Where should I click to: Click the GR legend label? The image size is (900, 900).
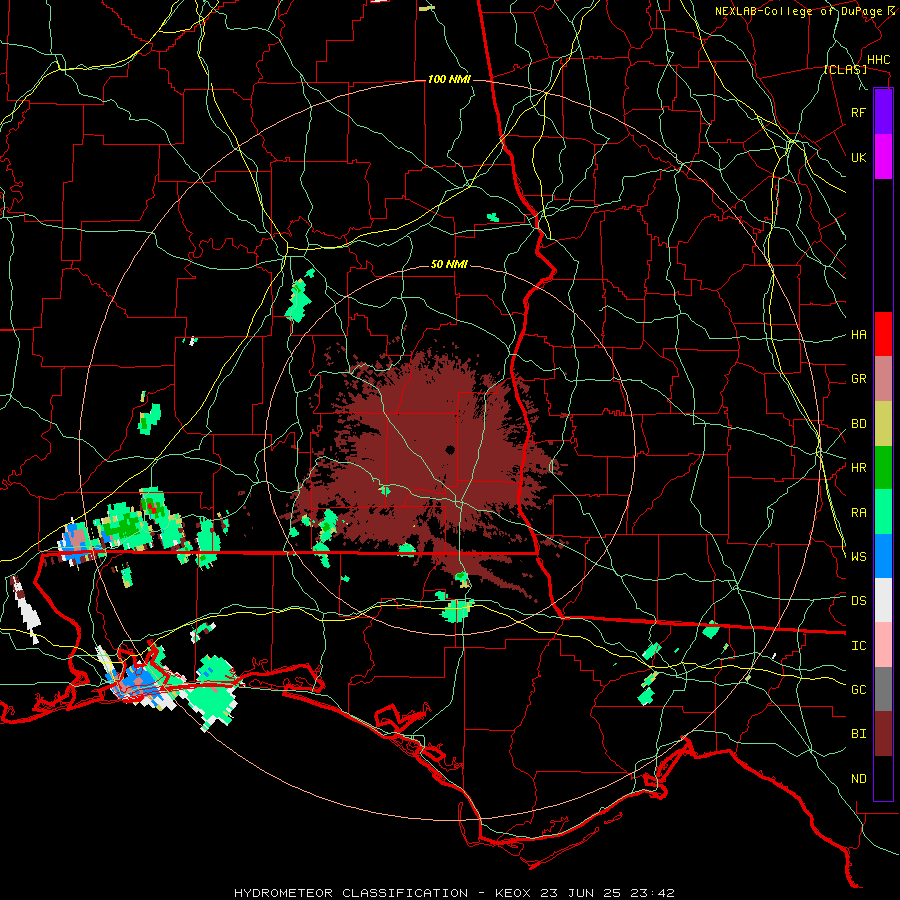(858, 379)
